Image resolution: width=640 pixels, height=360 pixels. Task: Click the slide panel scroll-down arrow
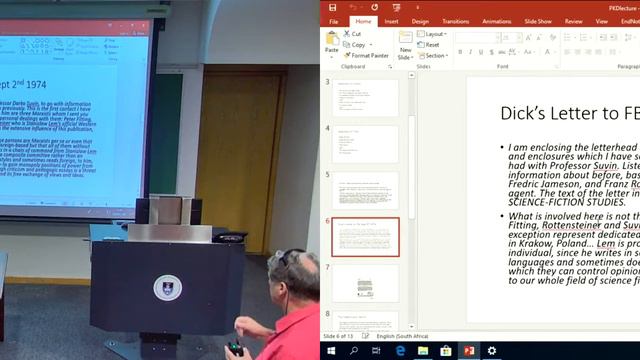[x=411, y=327]
